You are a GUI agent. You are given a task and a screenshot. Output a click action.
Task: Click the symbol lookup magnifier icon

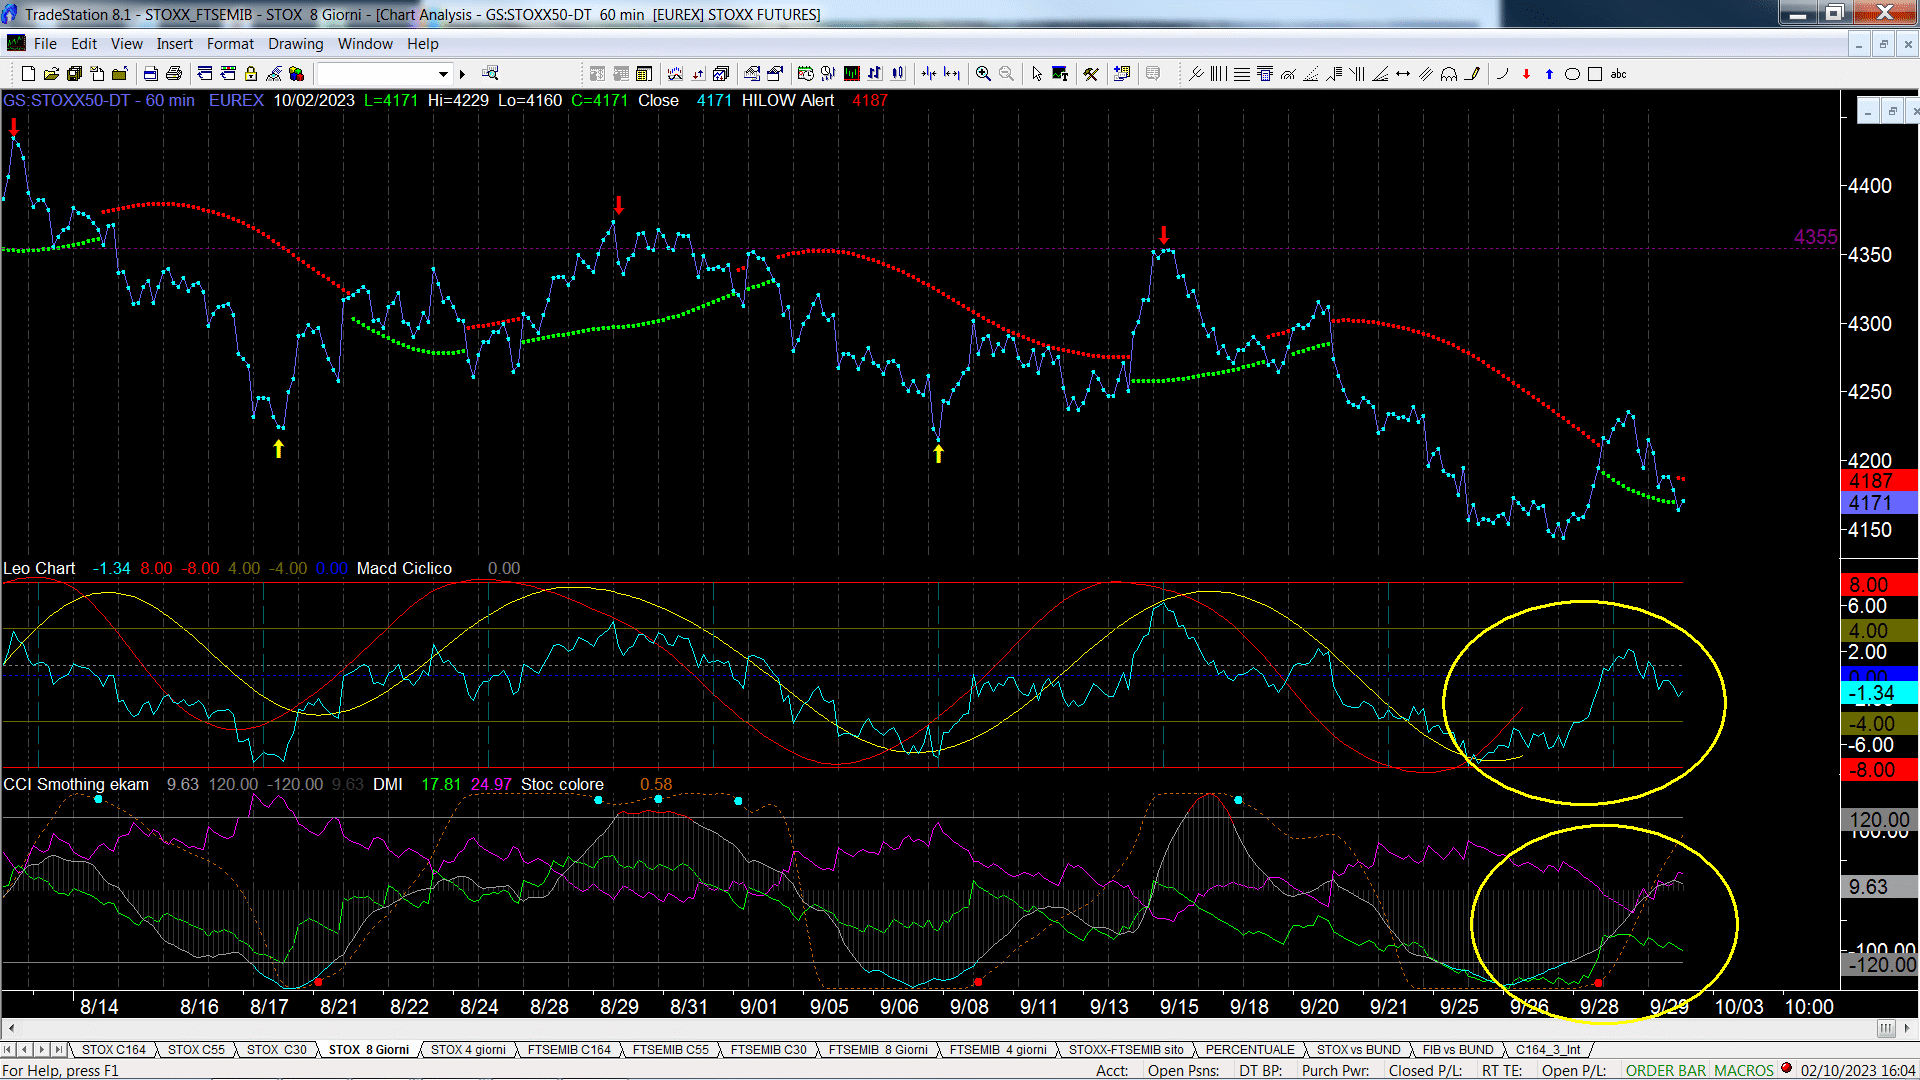coord(490,74)
